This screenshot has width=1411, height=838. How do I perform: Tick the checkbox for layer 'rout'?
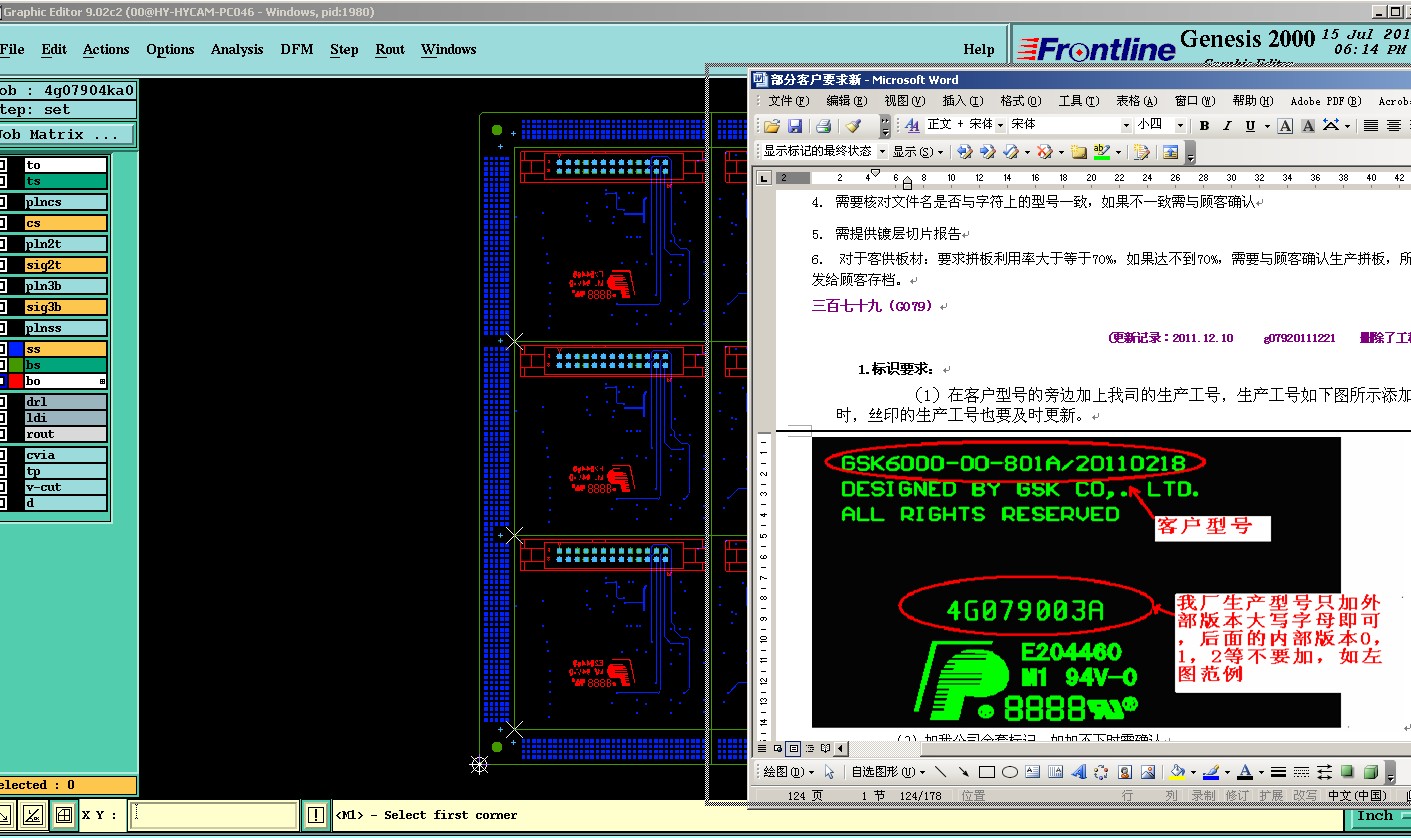tap(3, 434)
